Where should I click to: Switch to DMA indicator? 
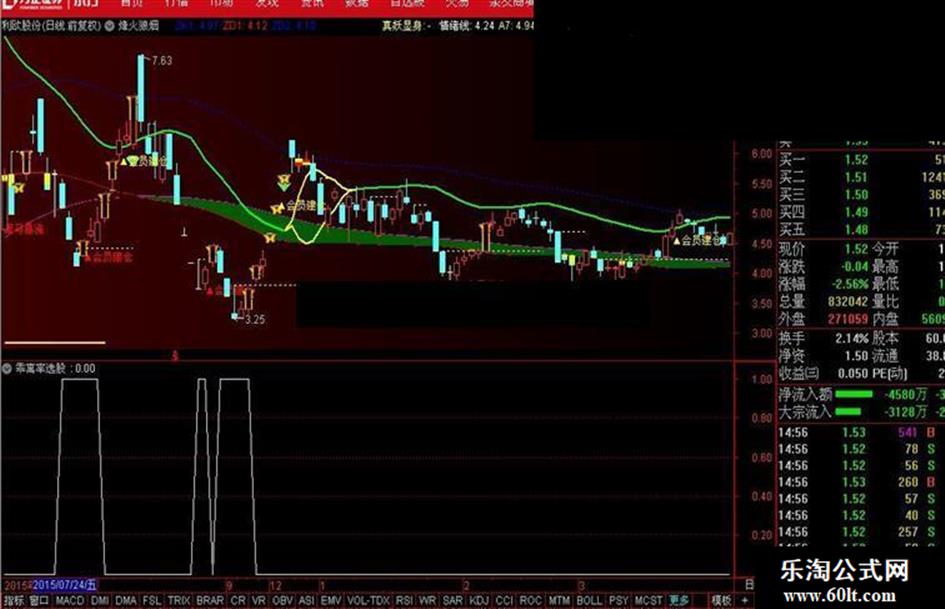tap(125, 601)
